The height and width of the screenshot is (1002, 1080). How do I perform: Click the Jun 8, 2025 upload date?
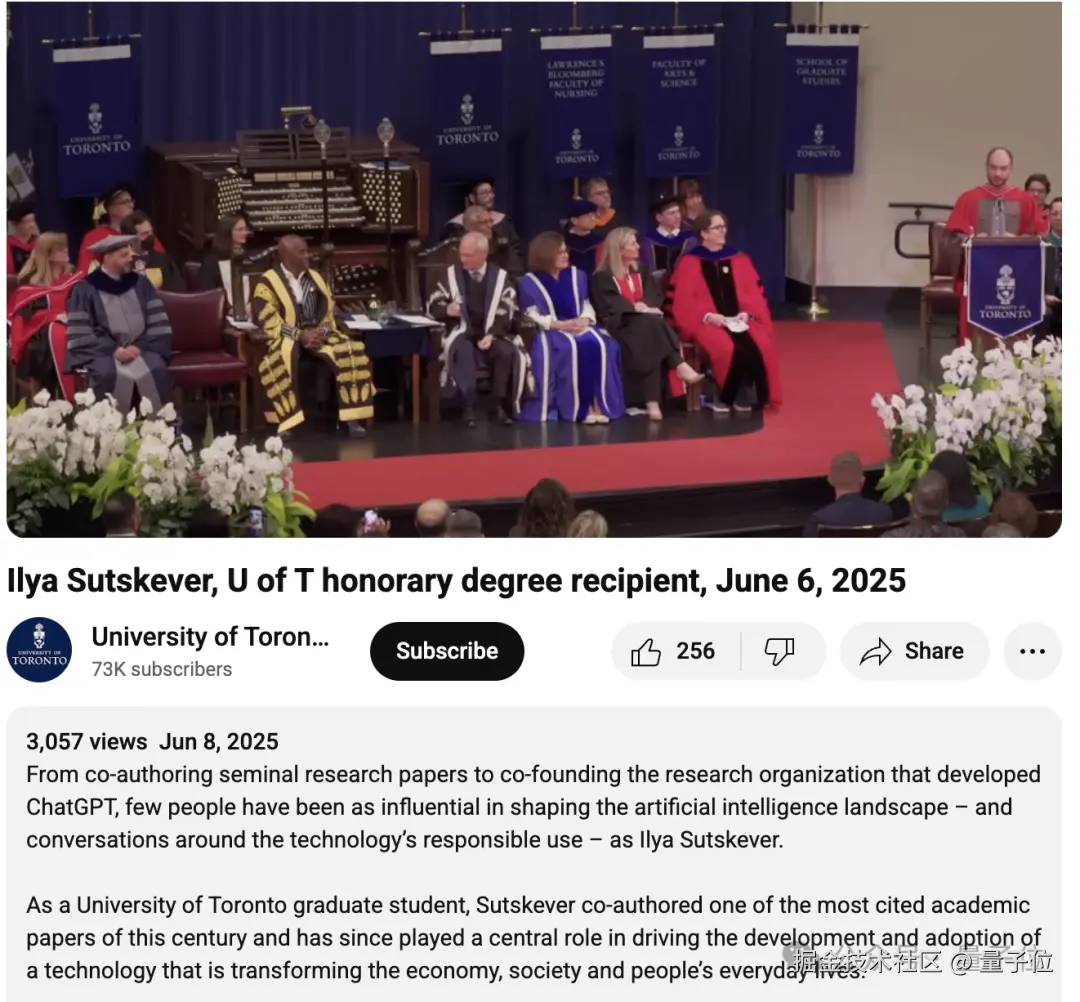point(218,741)
